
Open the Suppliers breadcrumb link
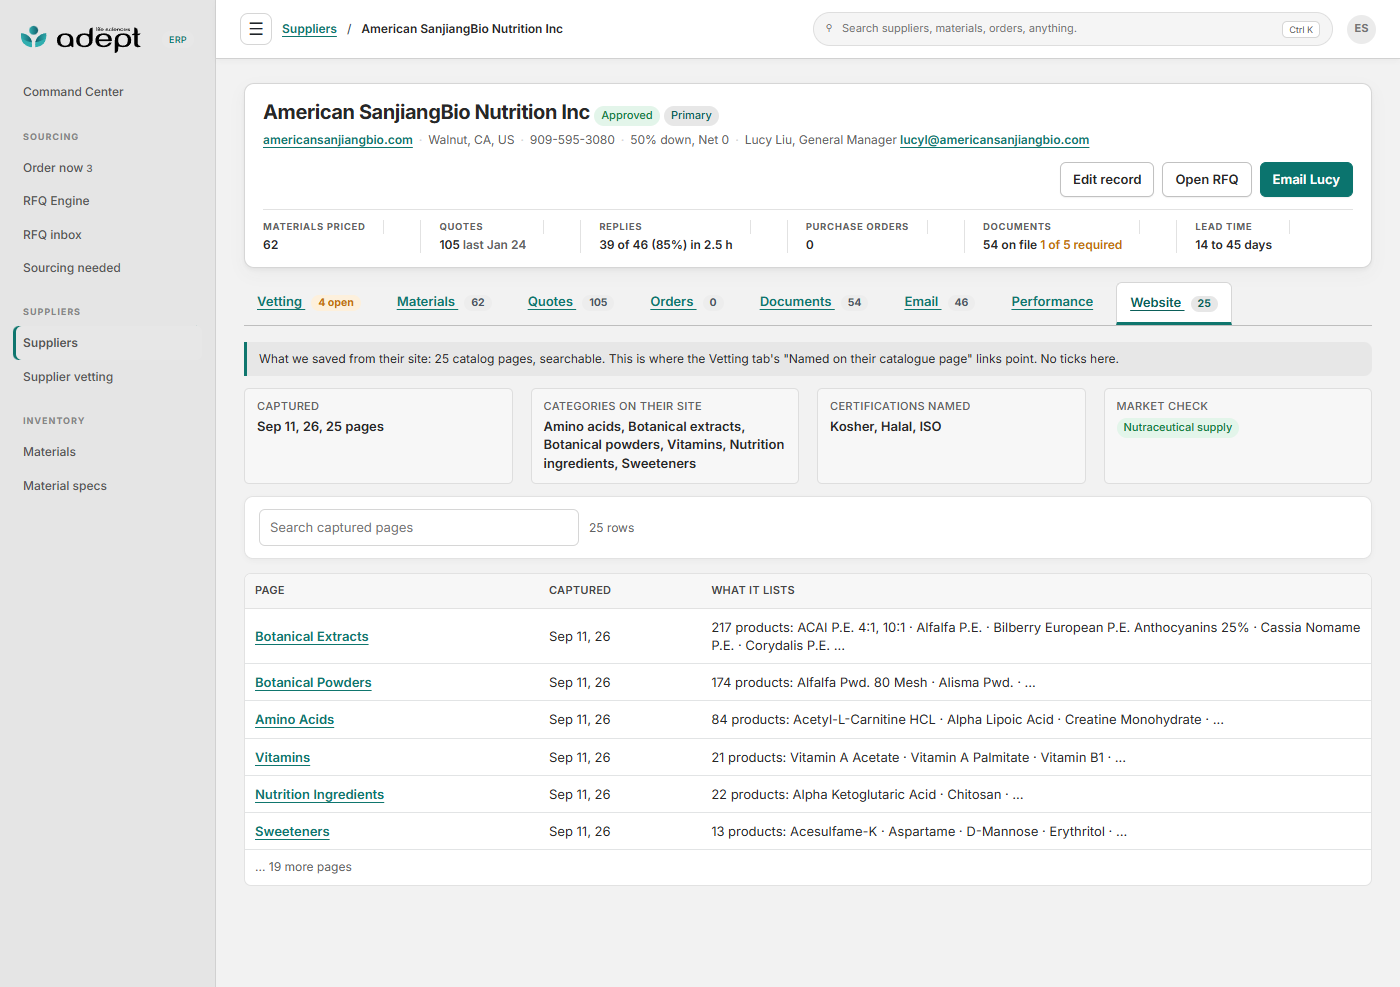[309, 29]
